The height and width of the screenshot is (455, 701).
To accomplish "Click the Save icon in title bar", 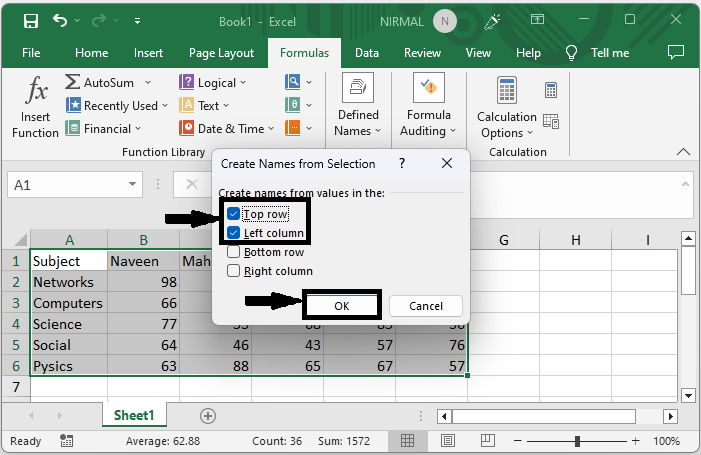I will pos(30,21).
